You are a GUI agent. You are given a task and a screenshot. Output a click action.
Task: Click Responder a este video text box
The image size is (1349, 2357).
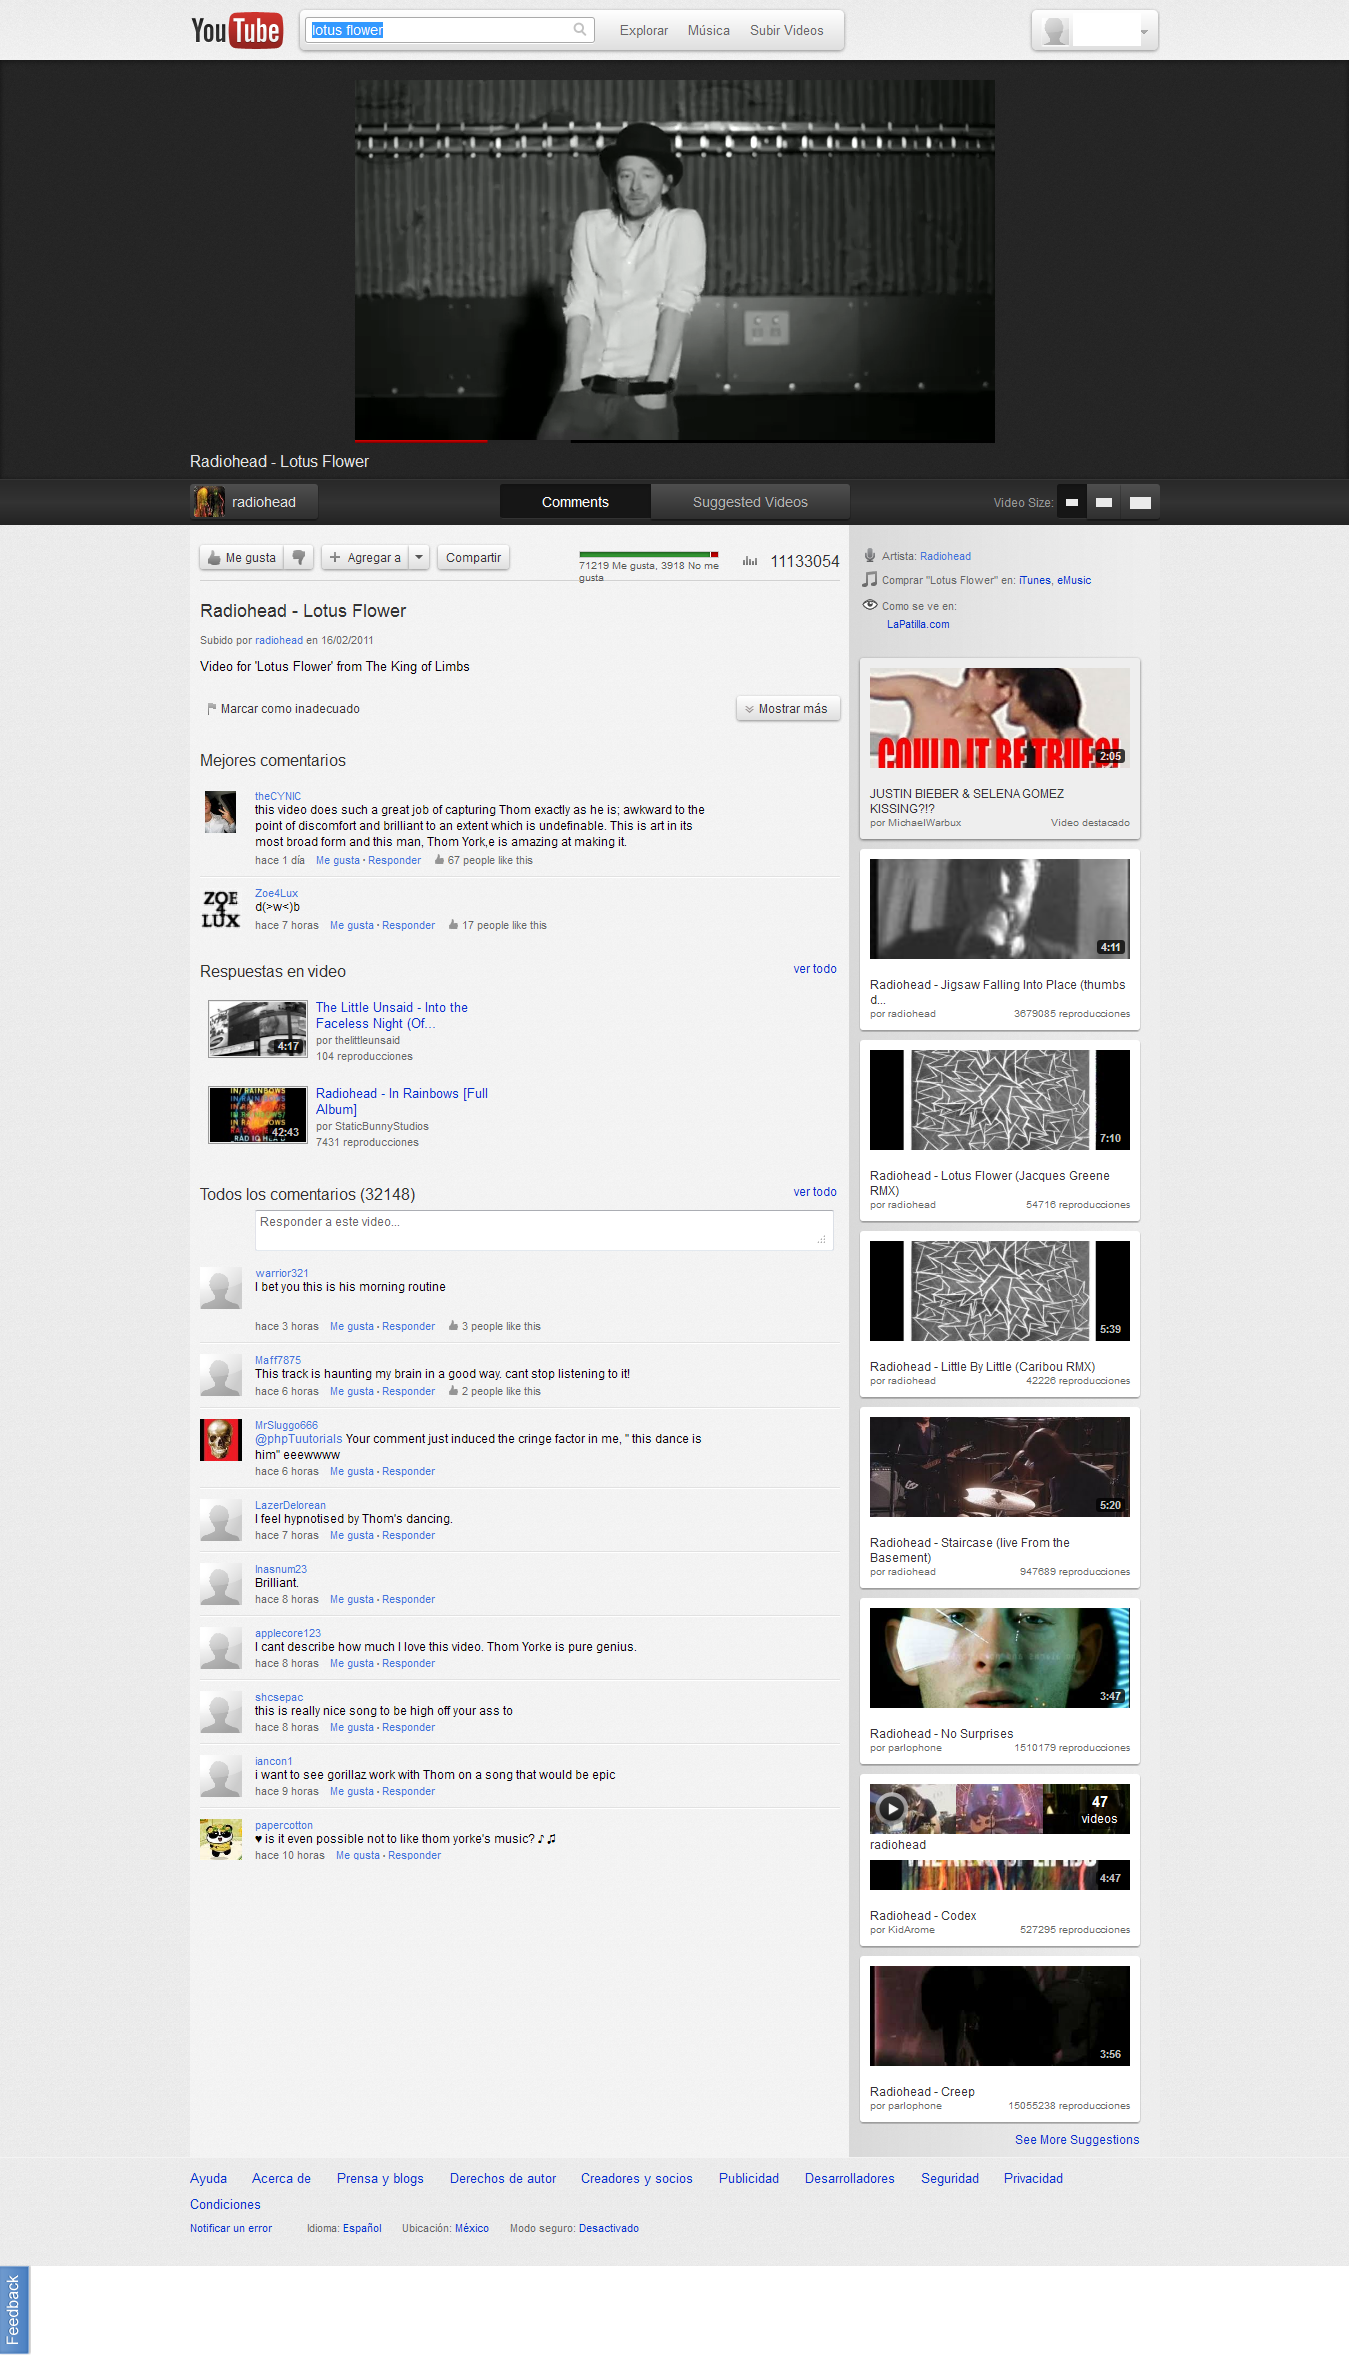click(544, 1230)
